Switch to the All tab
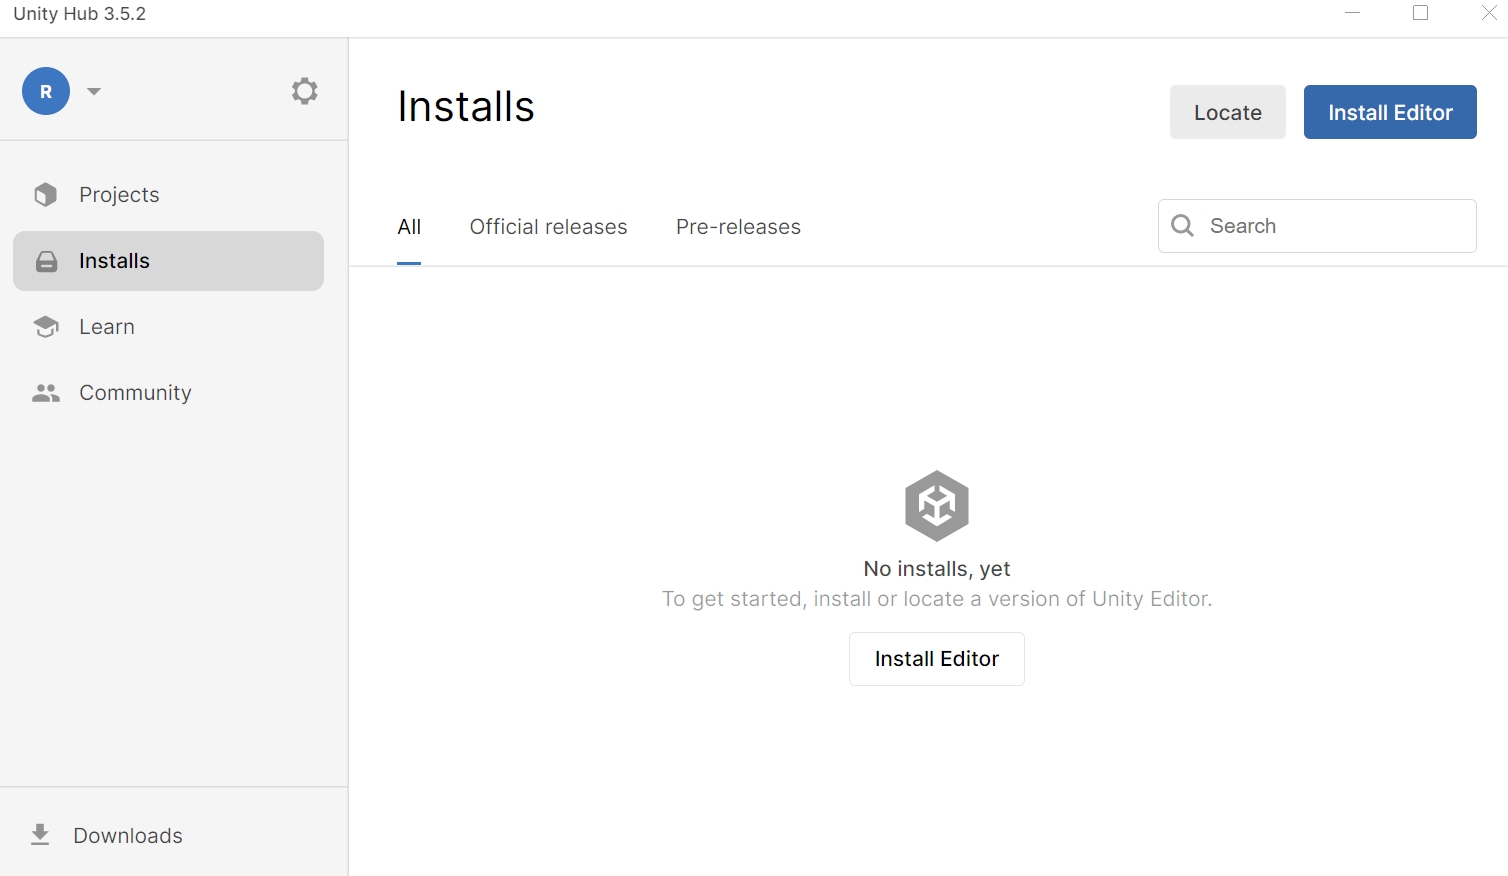 409,227
